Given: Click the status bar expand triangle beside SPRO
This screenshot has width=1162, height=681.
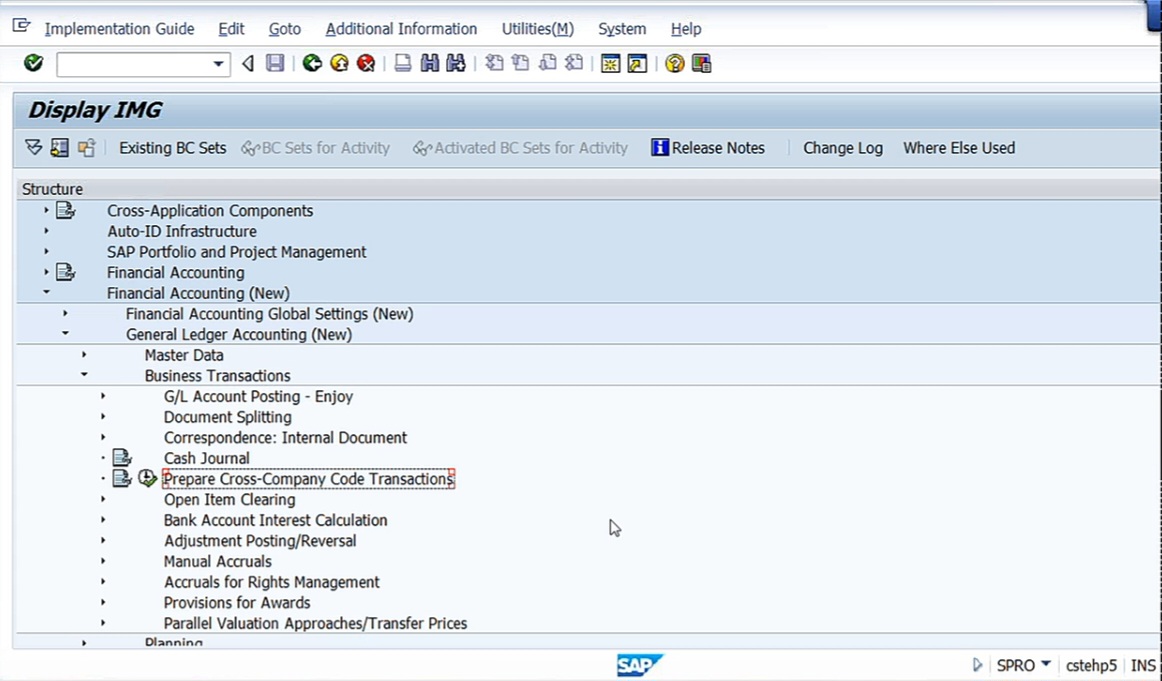Looking at the screenshot, I should click(977, 665).
